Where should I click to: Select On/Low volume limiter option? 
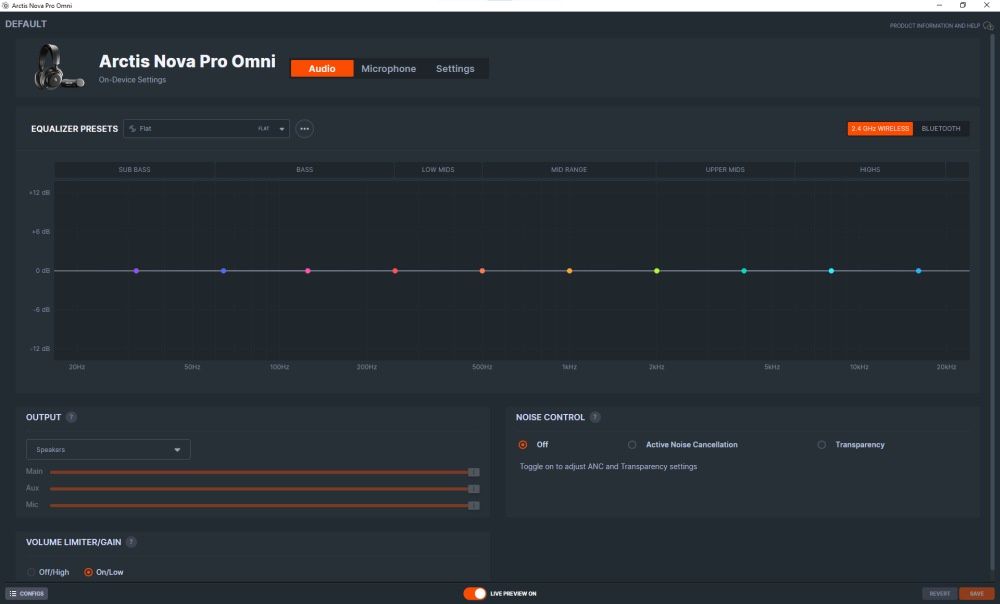tap(88, 572)
